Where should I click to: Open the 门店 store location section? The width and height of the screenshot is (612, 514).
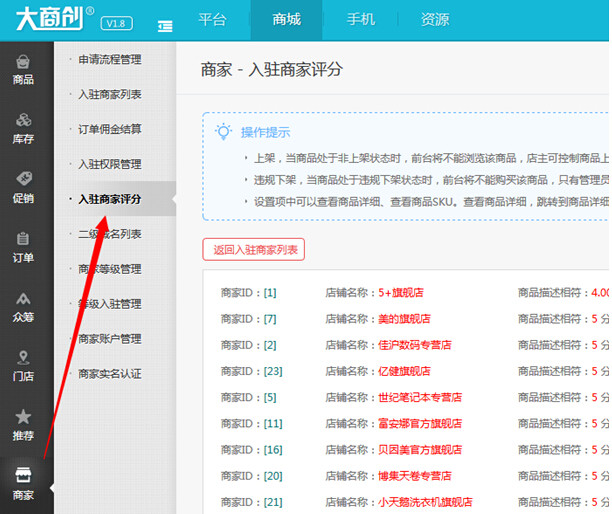23,366
